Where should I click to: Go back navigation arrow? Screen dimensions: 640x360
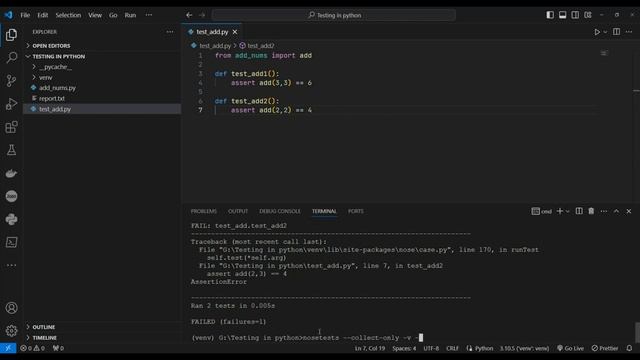pos(189,15)
